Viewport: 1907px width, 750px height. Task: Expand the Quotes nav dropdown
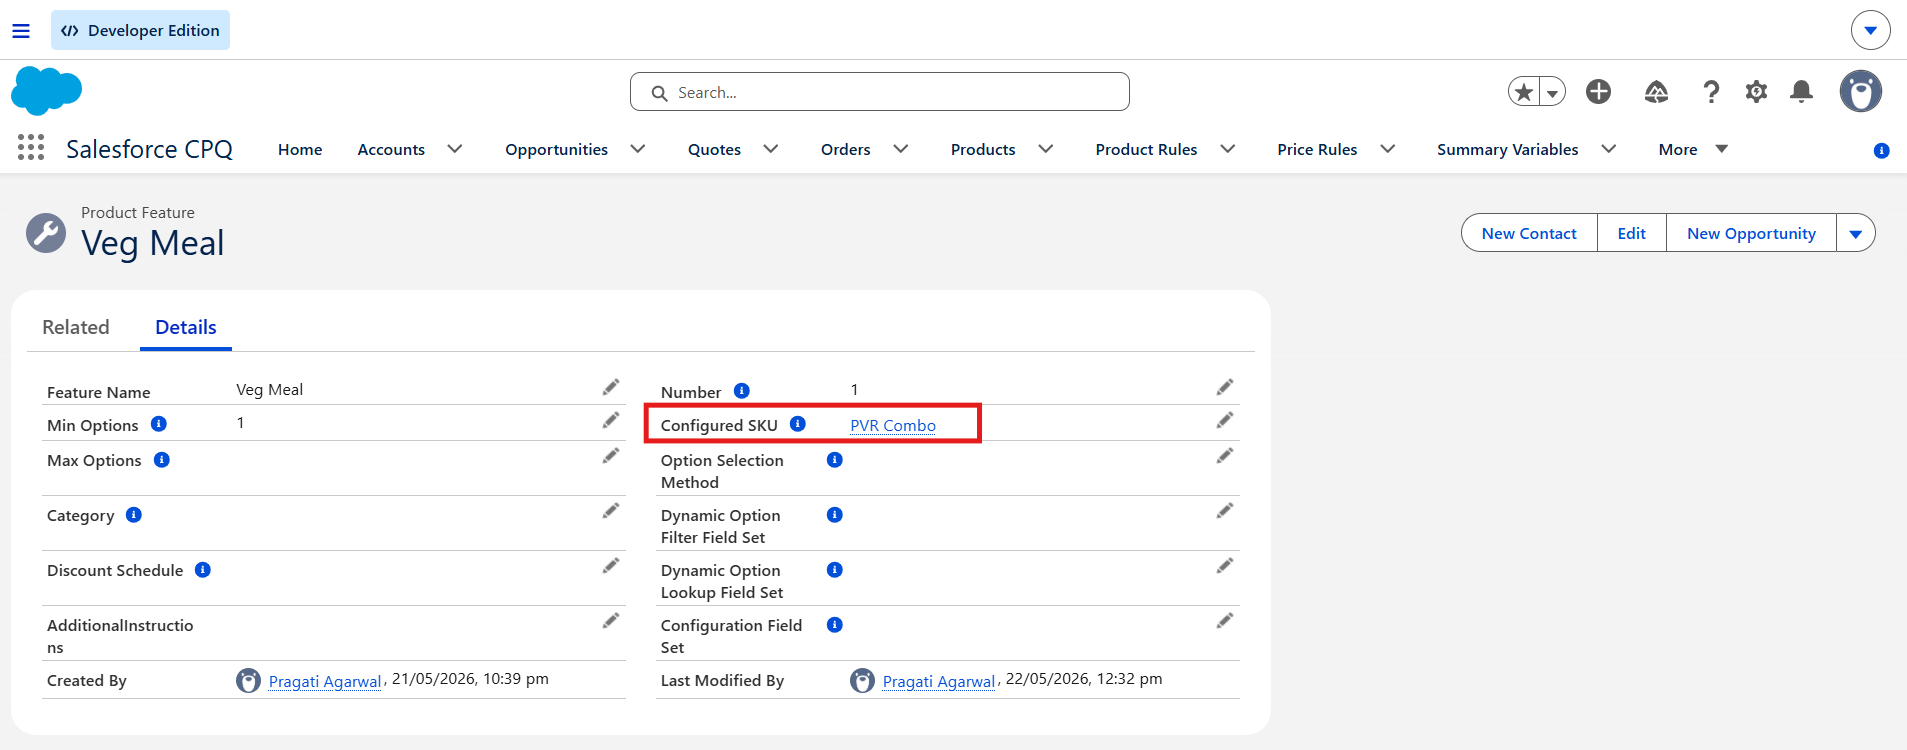click(x=771, y=149)
